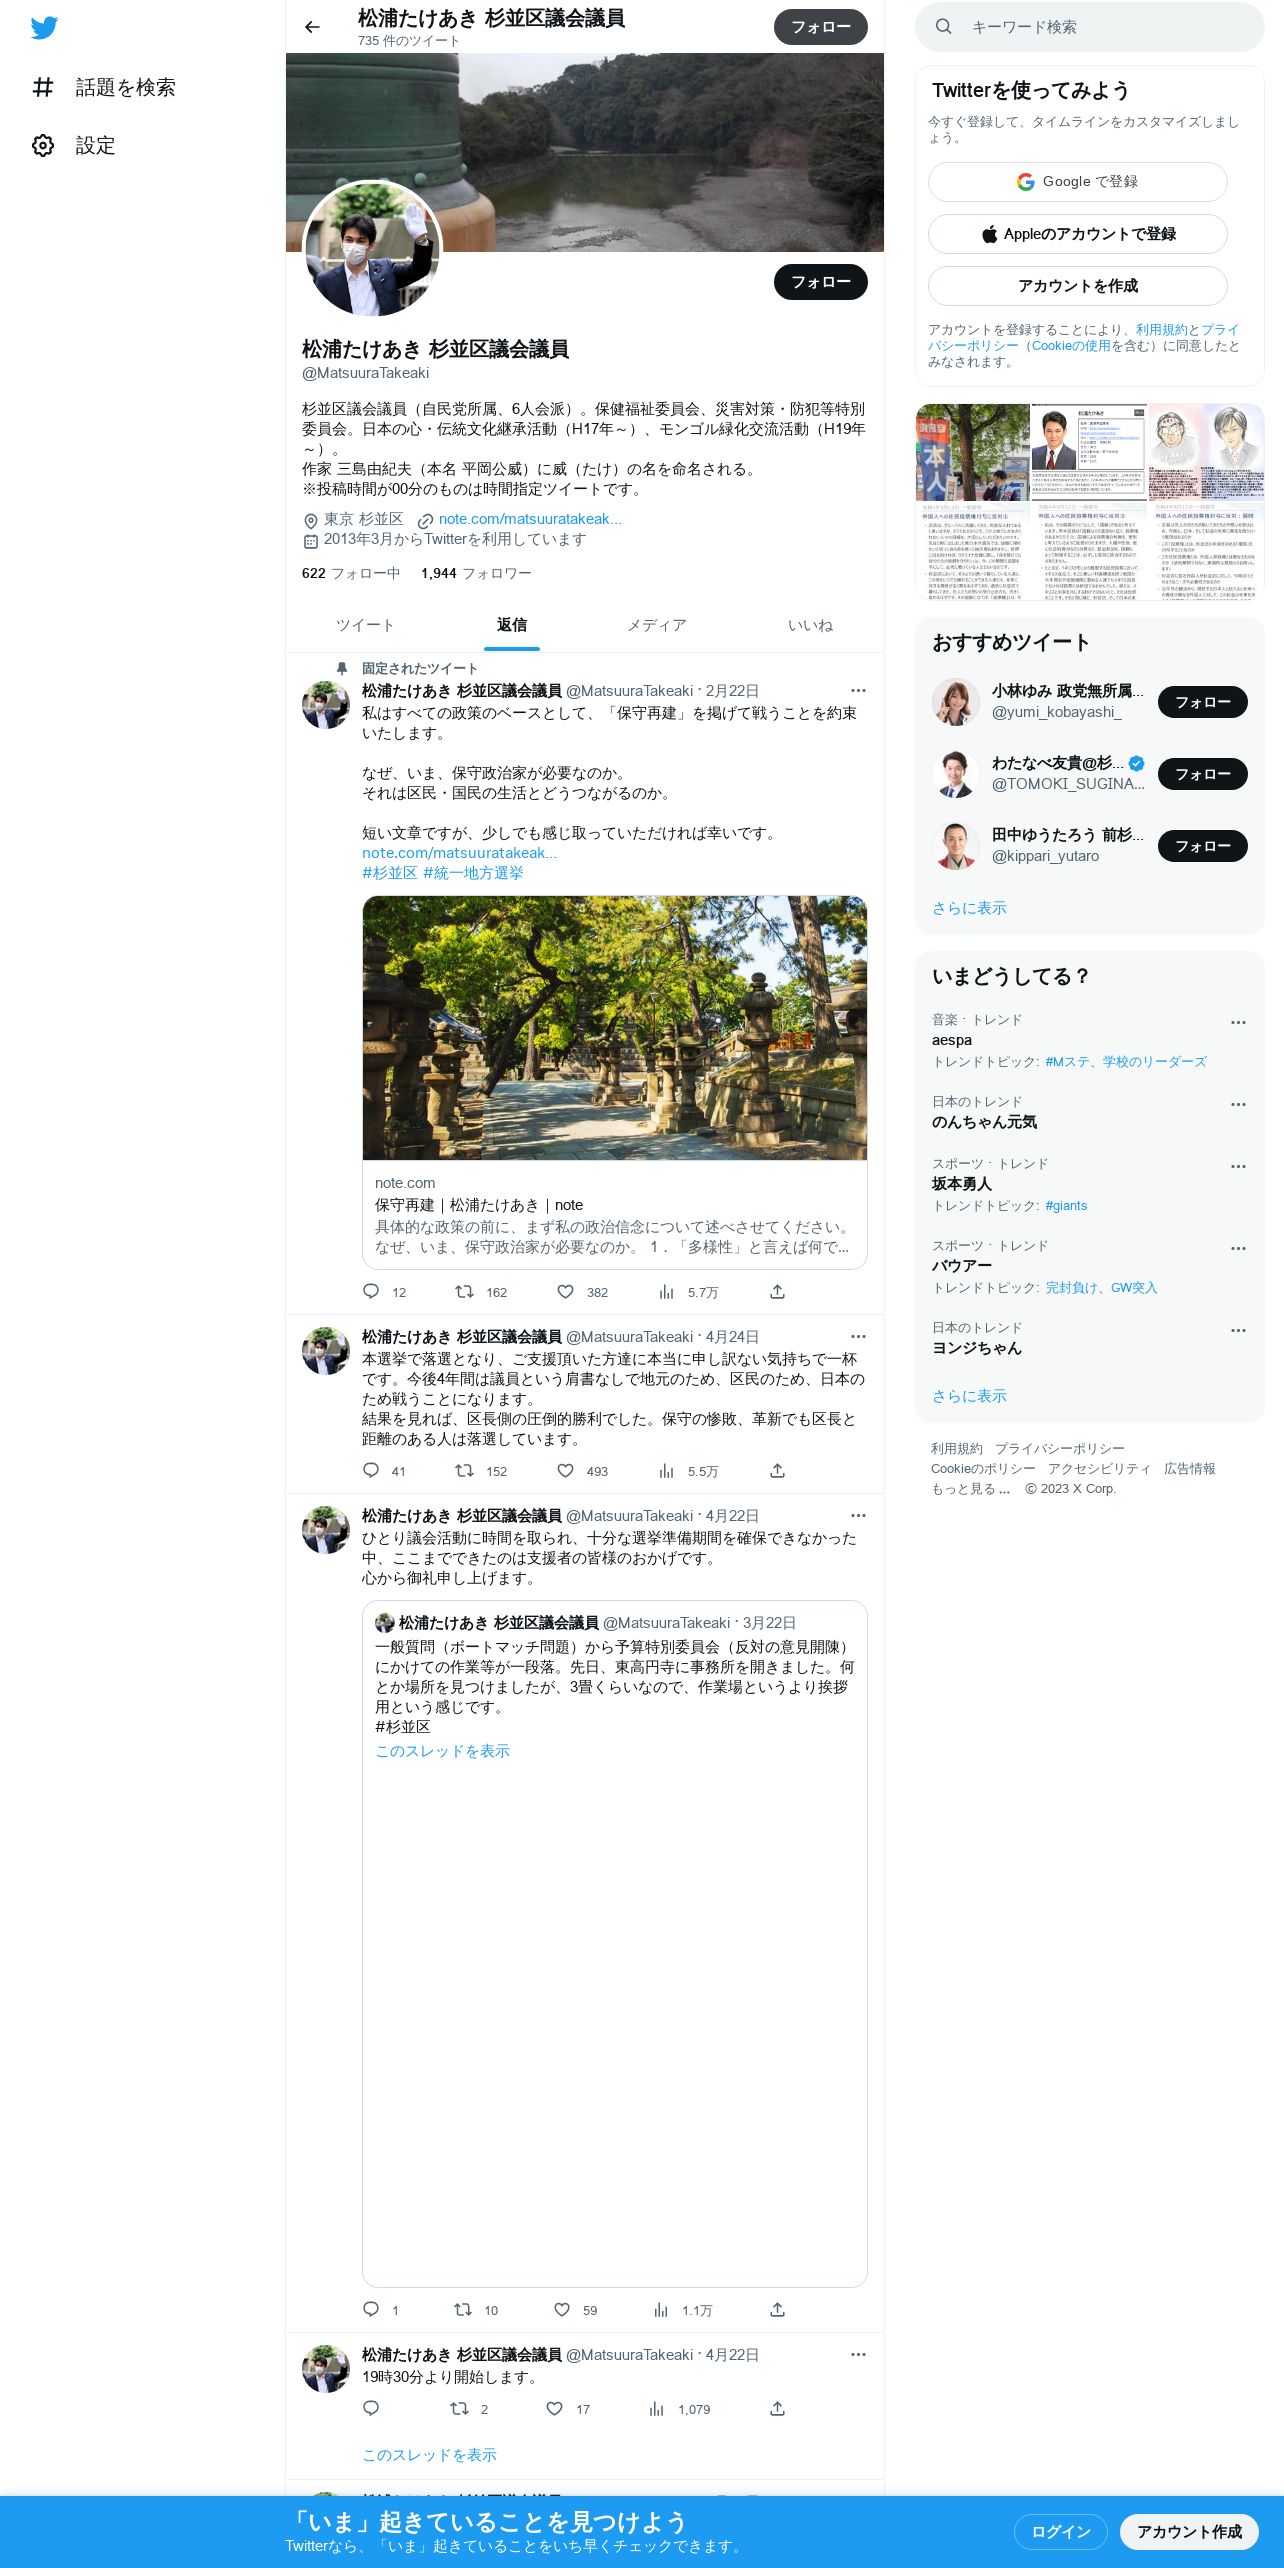Open このスレッドを表示 in quoted tweet
This screenshot has height=2568, width=1284.
[442, 1751]
